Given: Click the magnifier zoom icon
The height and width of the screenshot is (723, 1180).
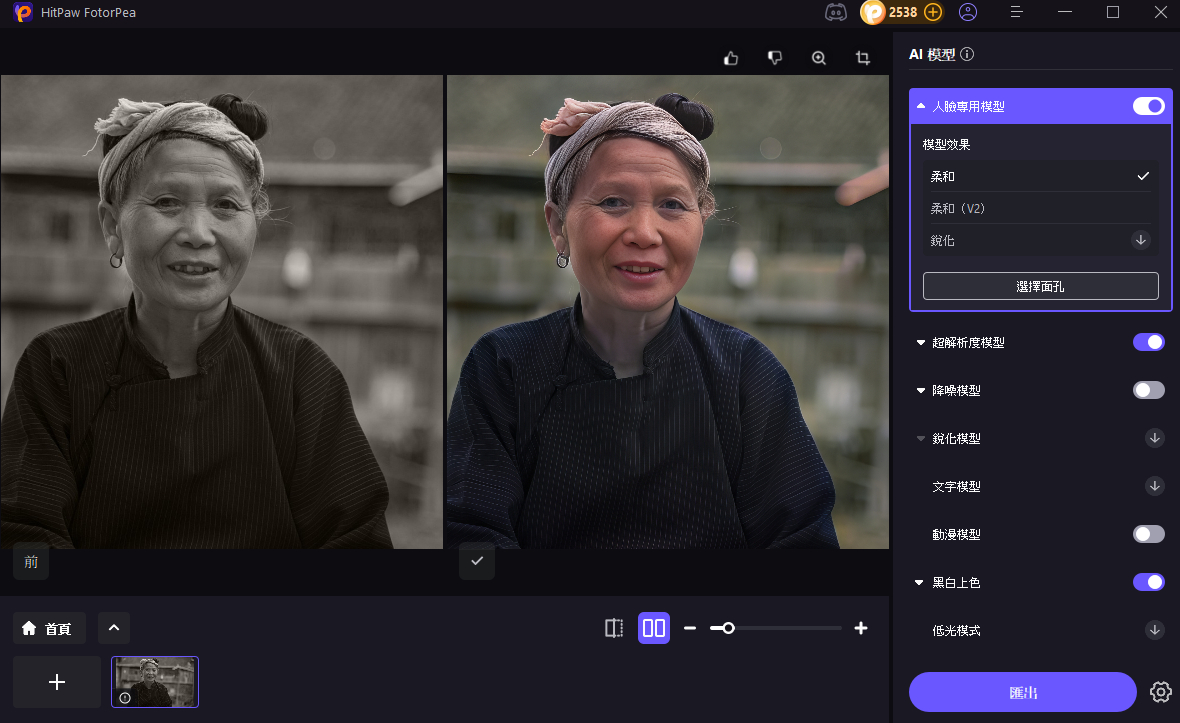Looking at the screenshot, I should (x=819, y=58).
